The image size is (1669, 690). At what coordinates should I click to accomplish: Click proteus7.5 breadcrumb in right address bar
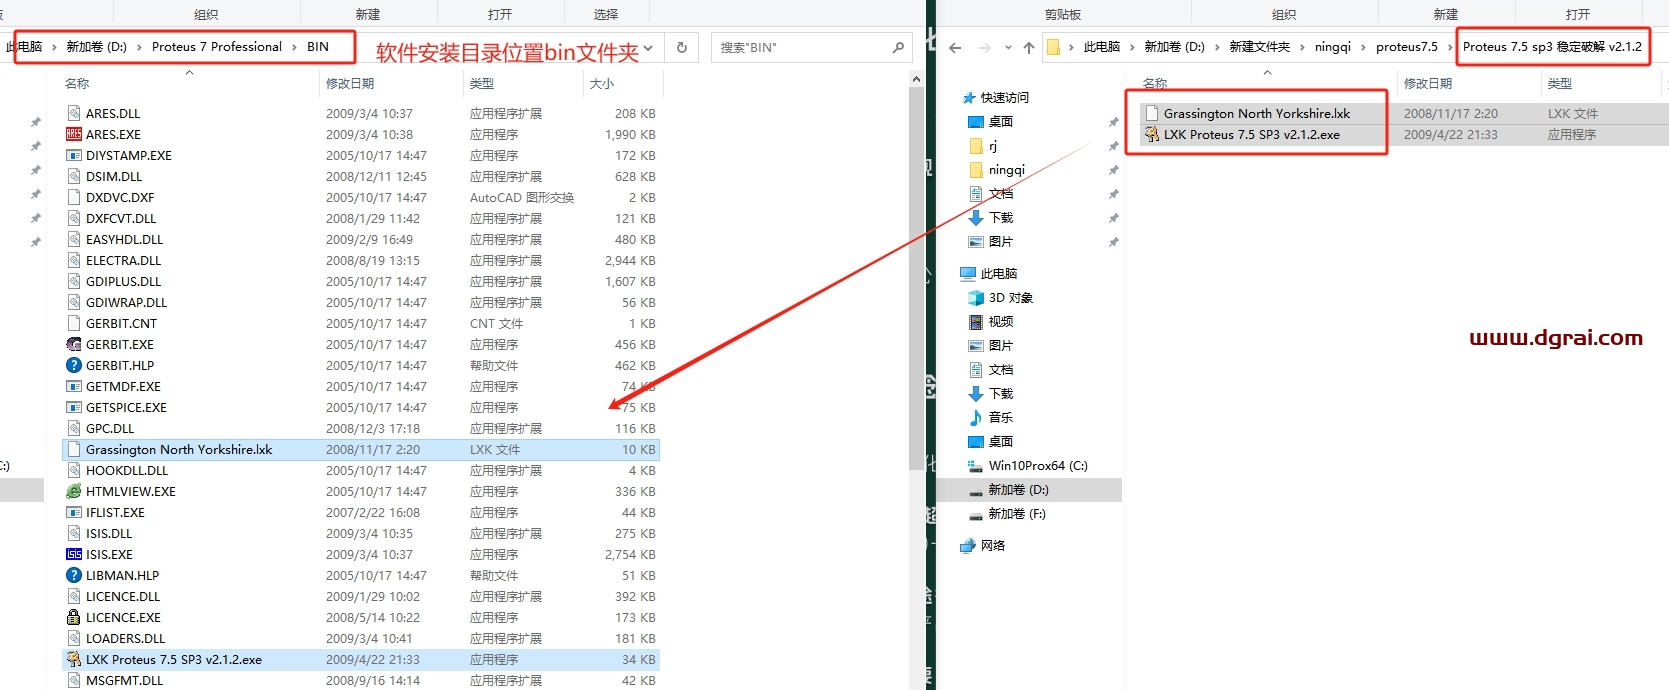click(1406, 47)
